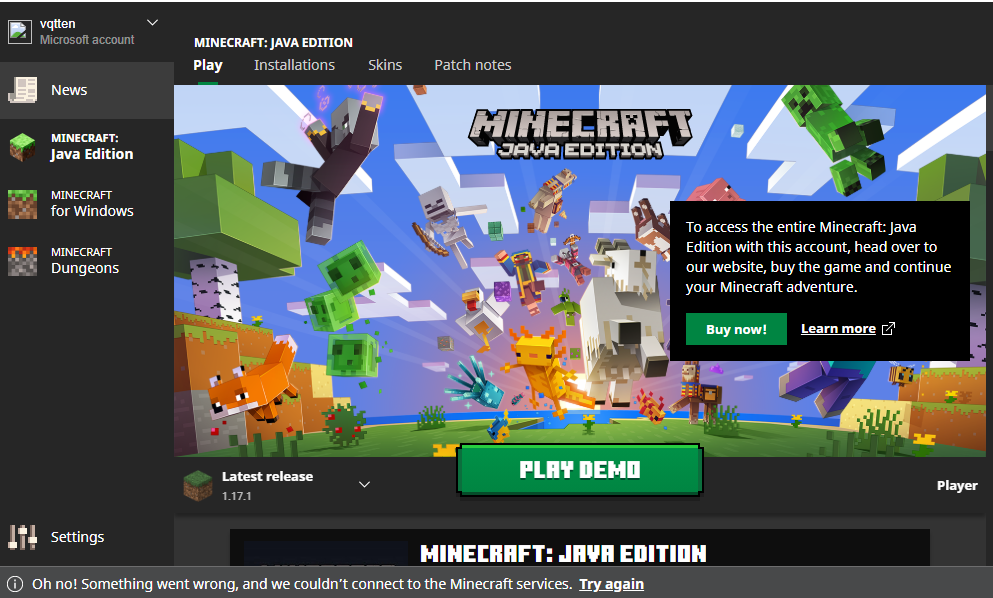
Task: Click the Latest release grass block icon
Action: coord(198,485)
